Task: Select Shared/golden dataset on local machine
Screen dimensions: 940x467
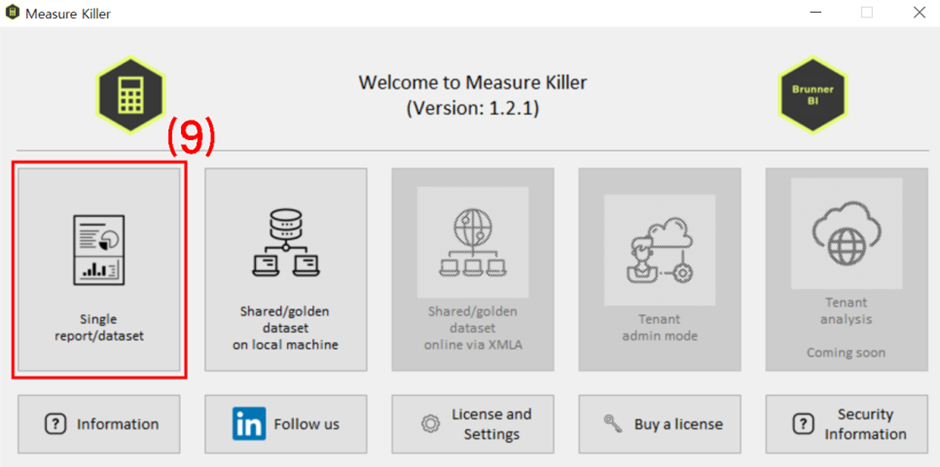Action: (286, 269)
